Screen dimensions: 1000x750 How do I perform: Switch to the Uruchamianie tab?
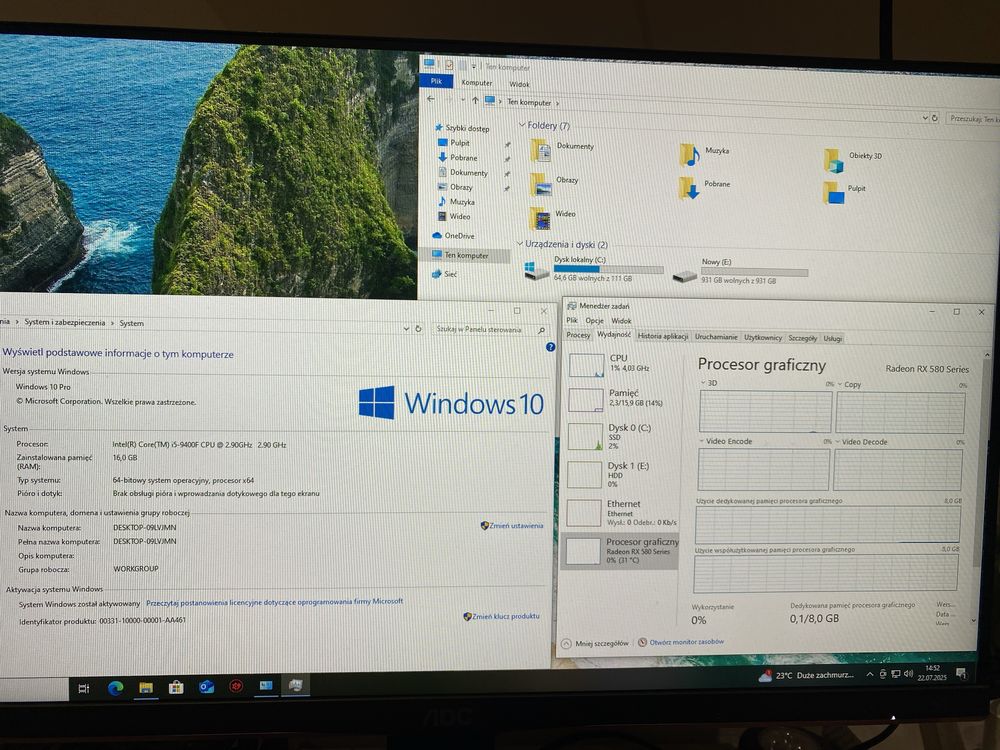coord(716,337)
